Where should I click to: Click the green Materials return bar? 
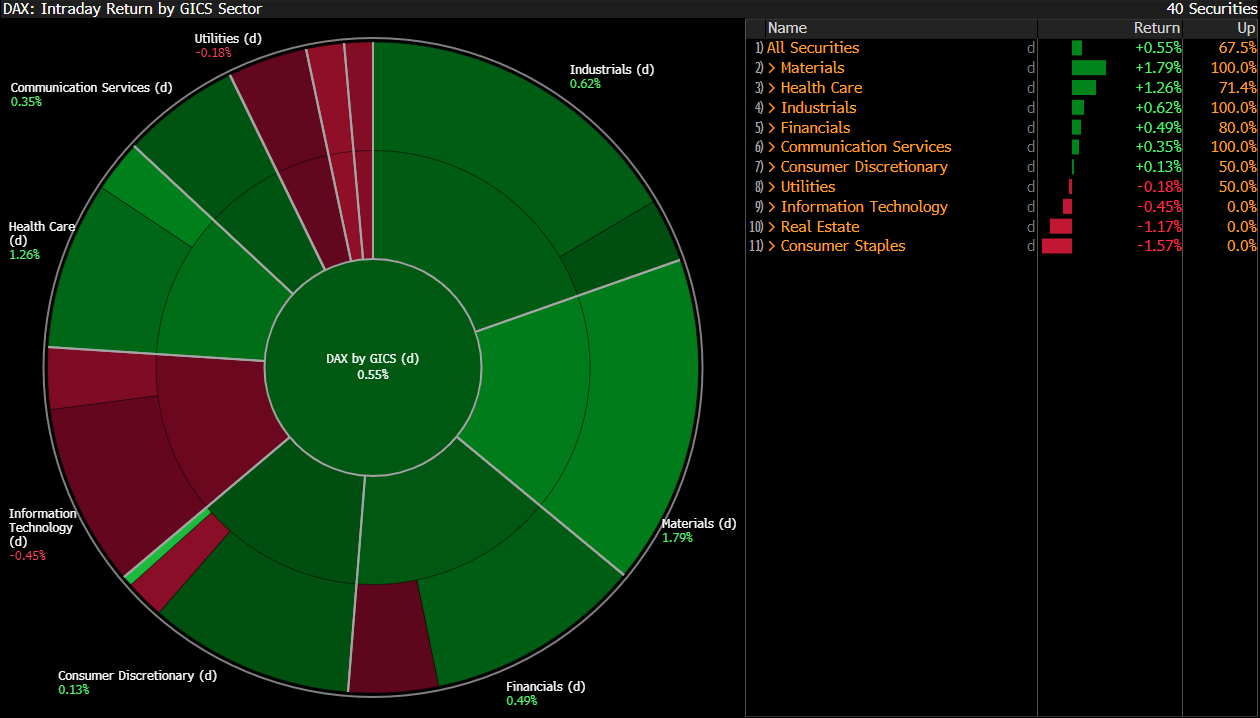tap(1088, 68)
